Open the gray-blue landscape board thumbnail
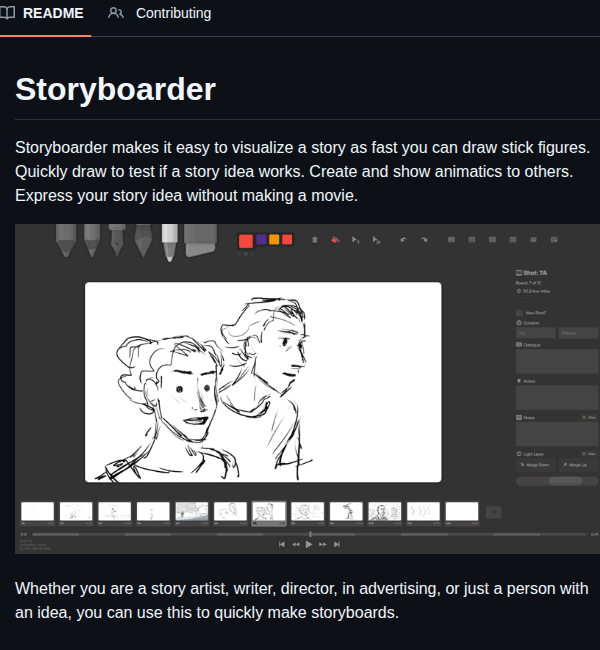Image resolution: width=600 pixels, height=650 pixels. tap(192, 512)
